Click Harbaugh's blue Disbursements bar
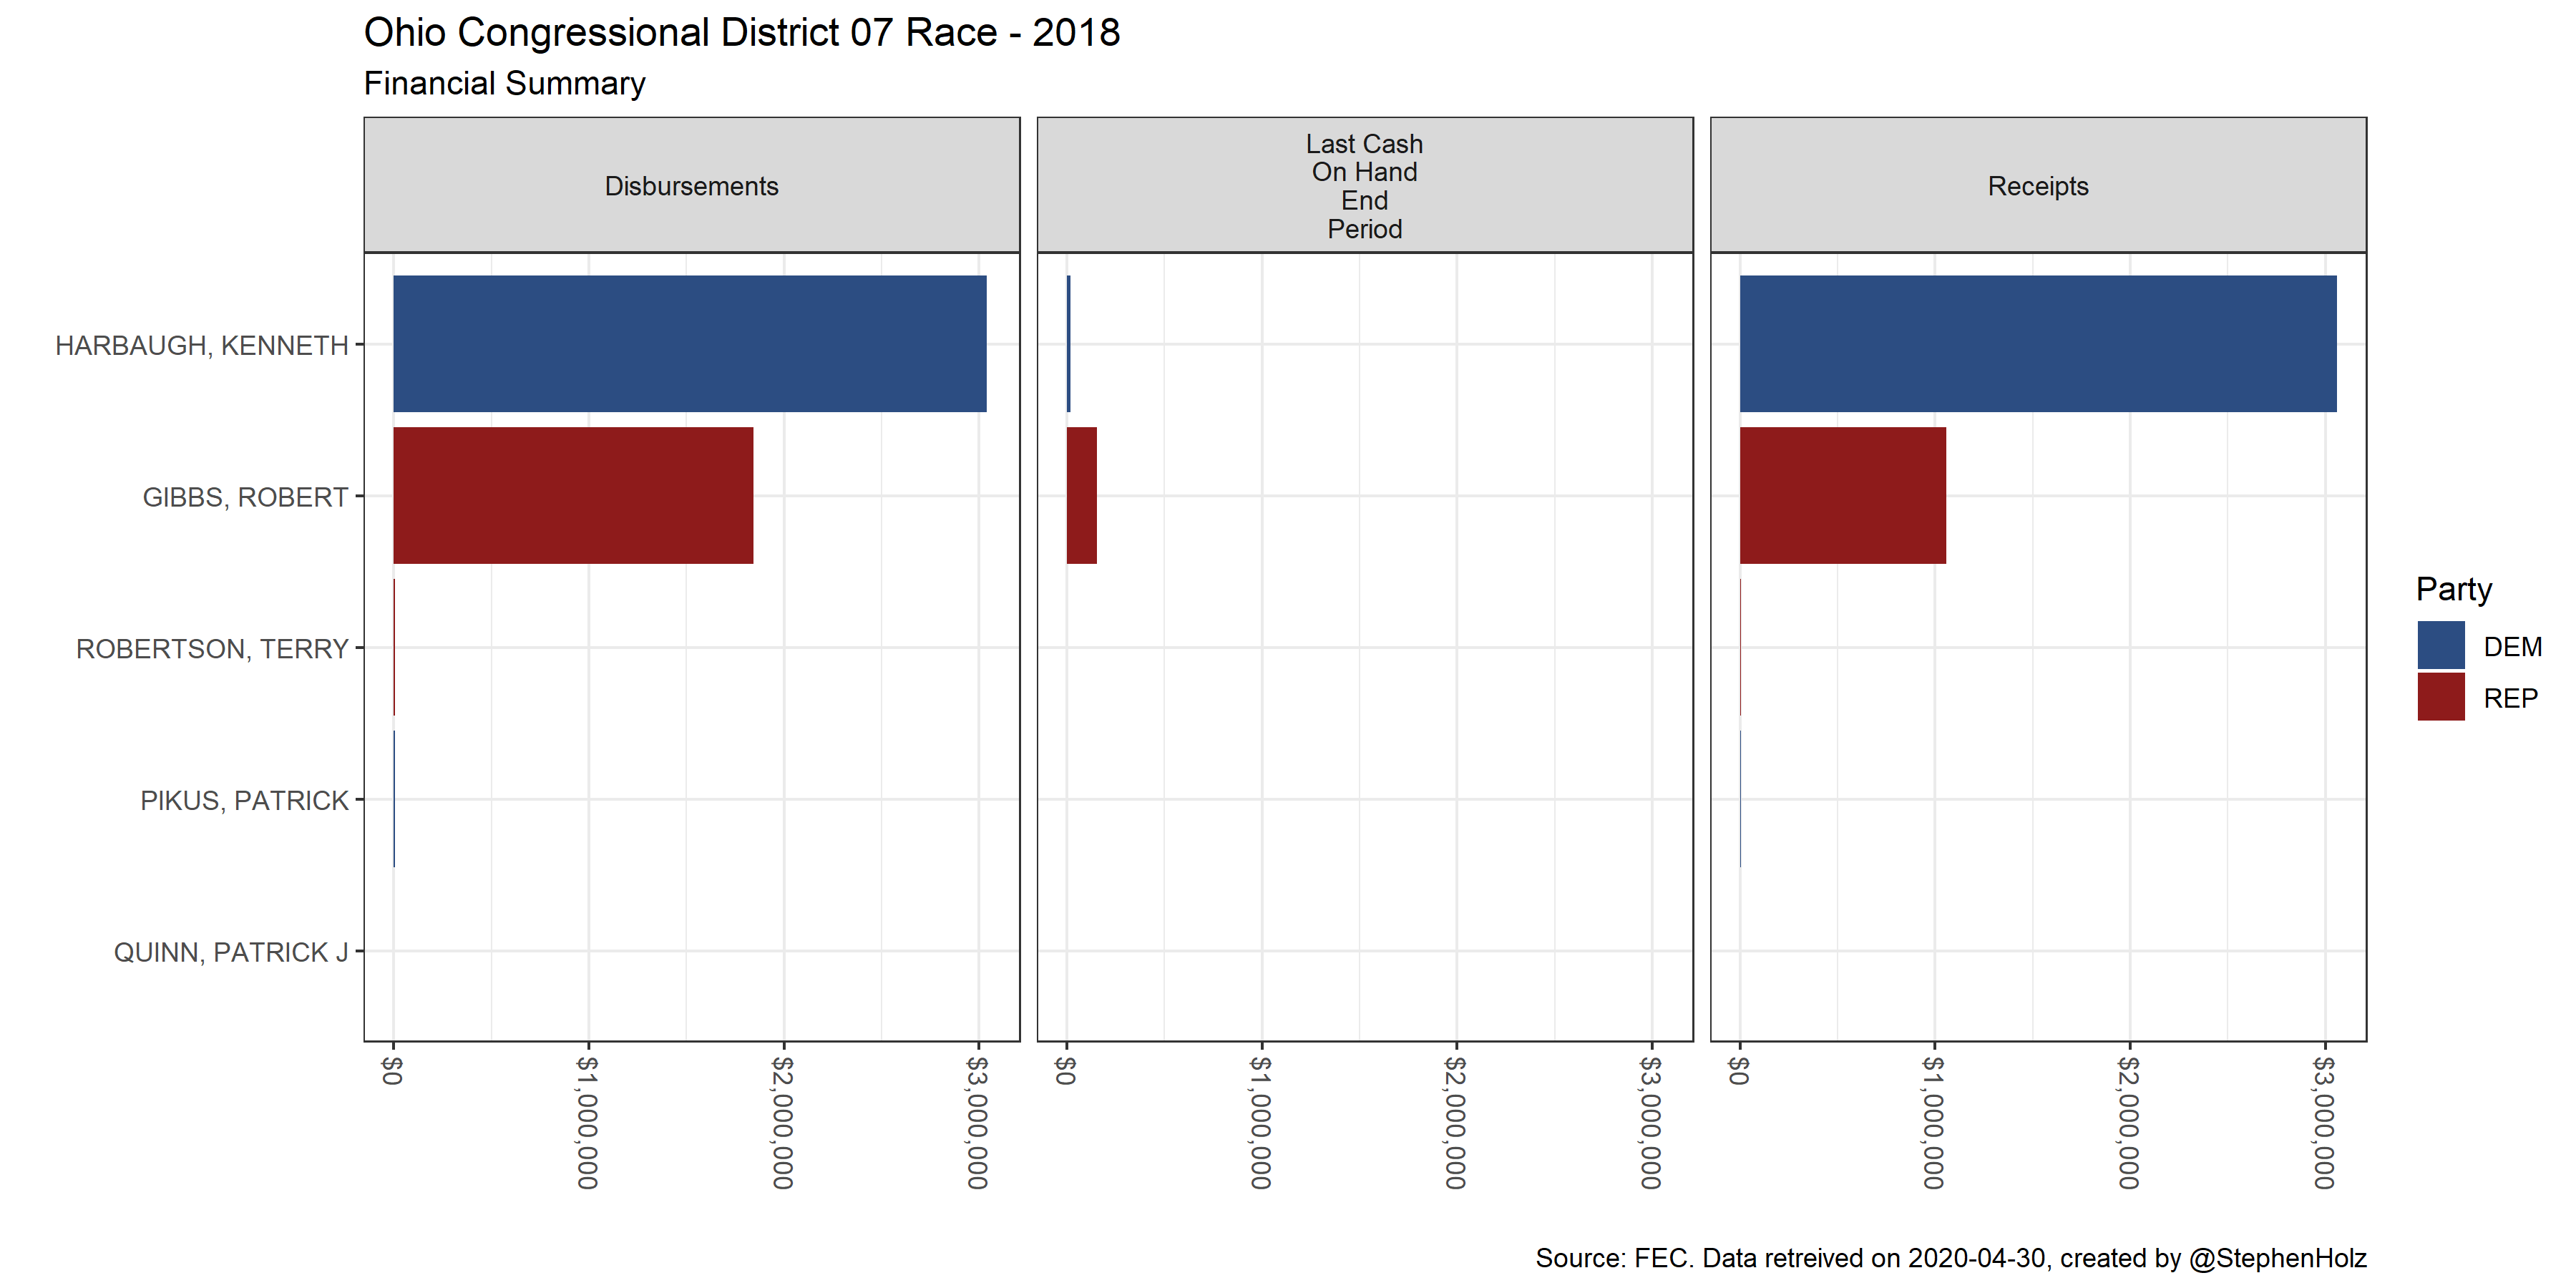2576x1288 pixels. point(689,343)
